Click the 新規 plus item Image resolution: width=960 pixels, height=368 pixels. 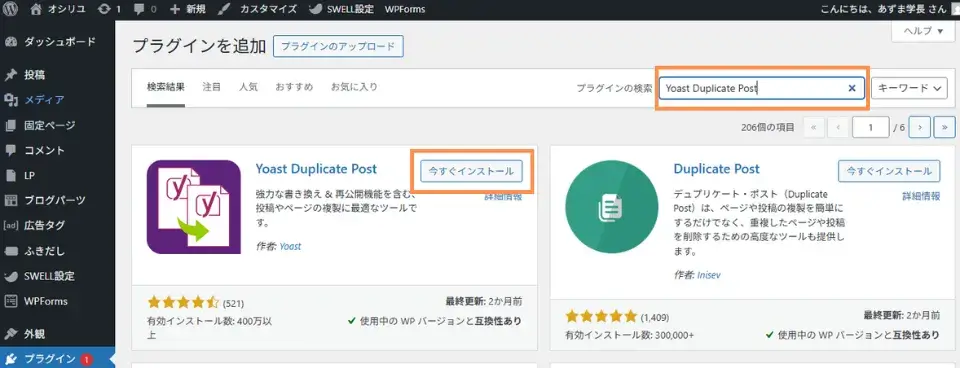coord(189,9)
